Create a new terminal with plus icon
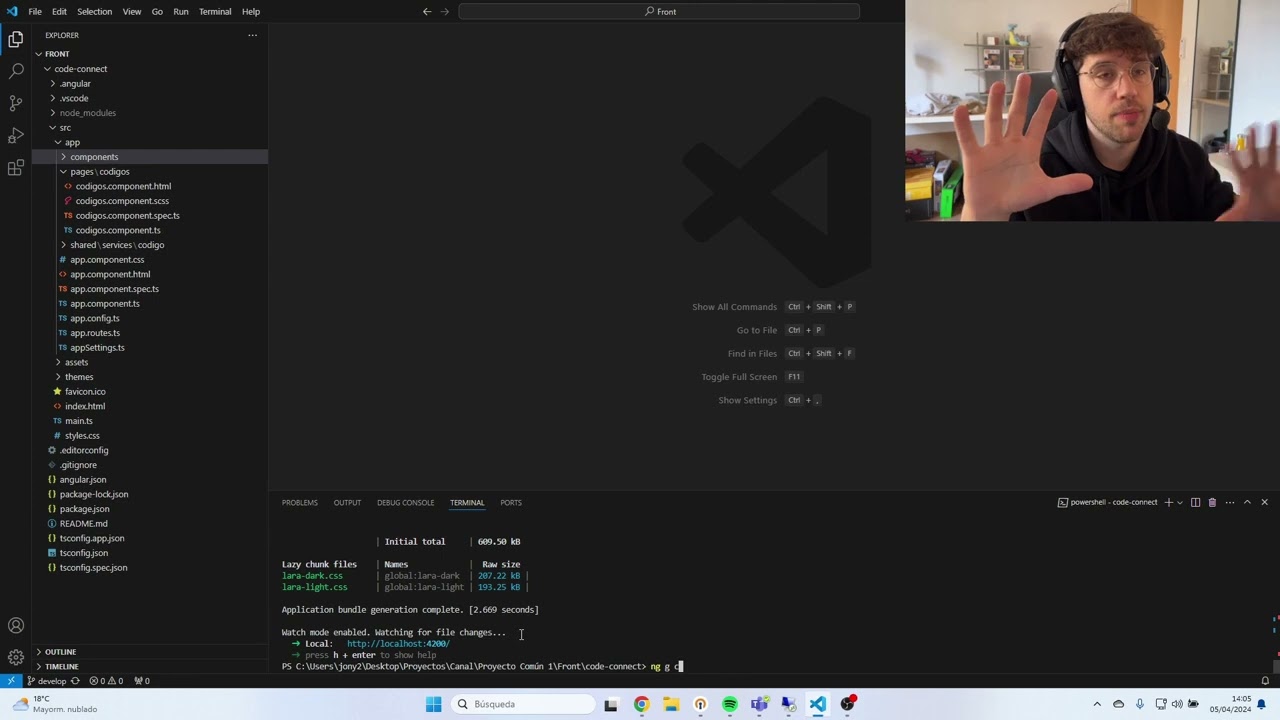1280x720 pixels. 1168,502
